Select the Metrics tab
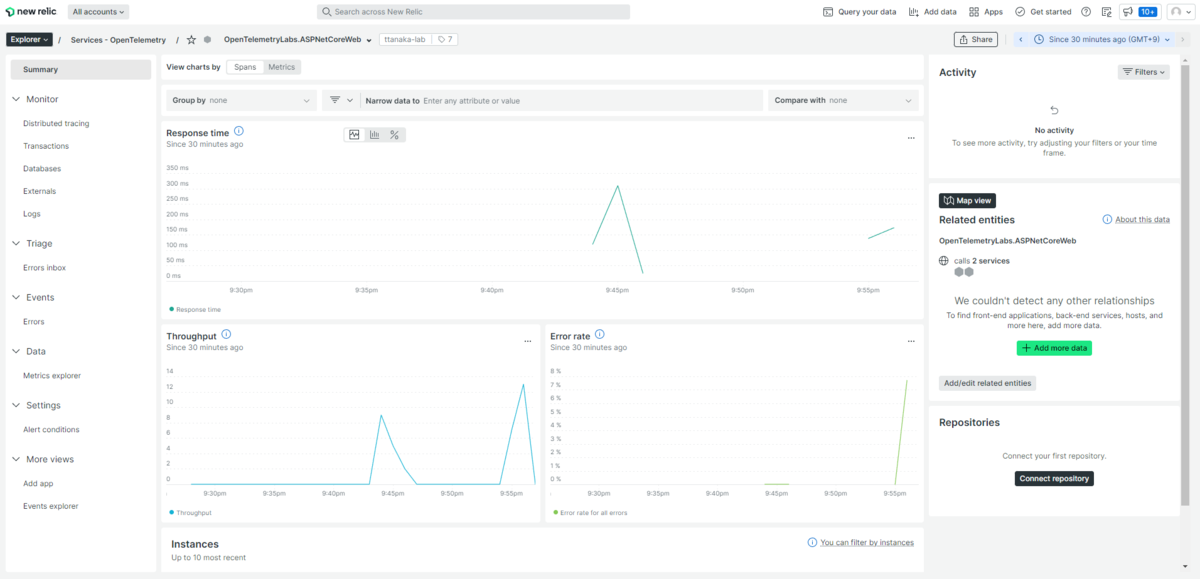Image resolution: width=1200 pixels, height=579 pixels. point(281,67)
